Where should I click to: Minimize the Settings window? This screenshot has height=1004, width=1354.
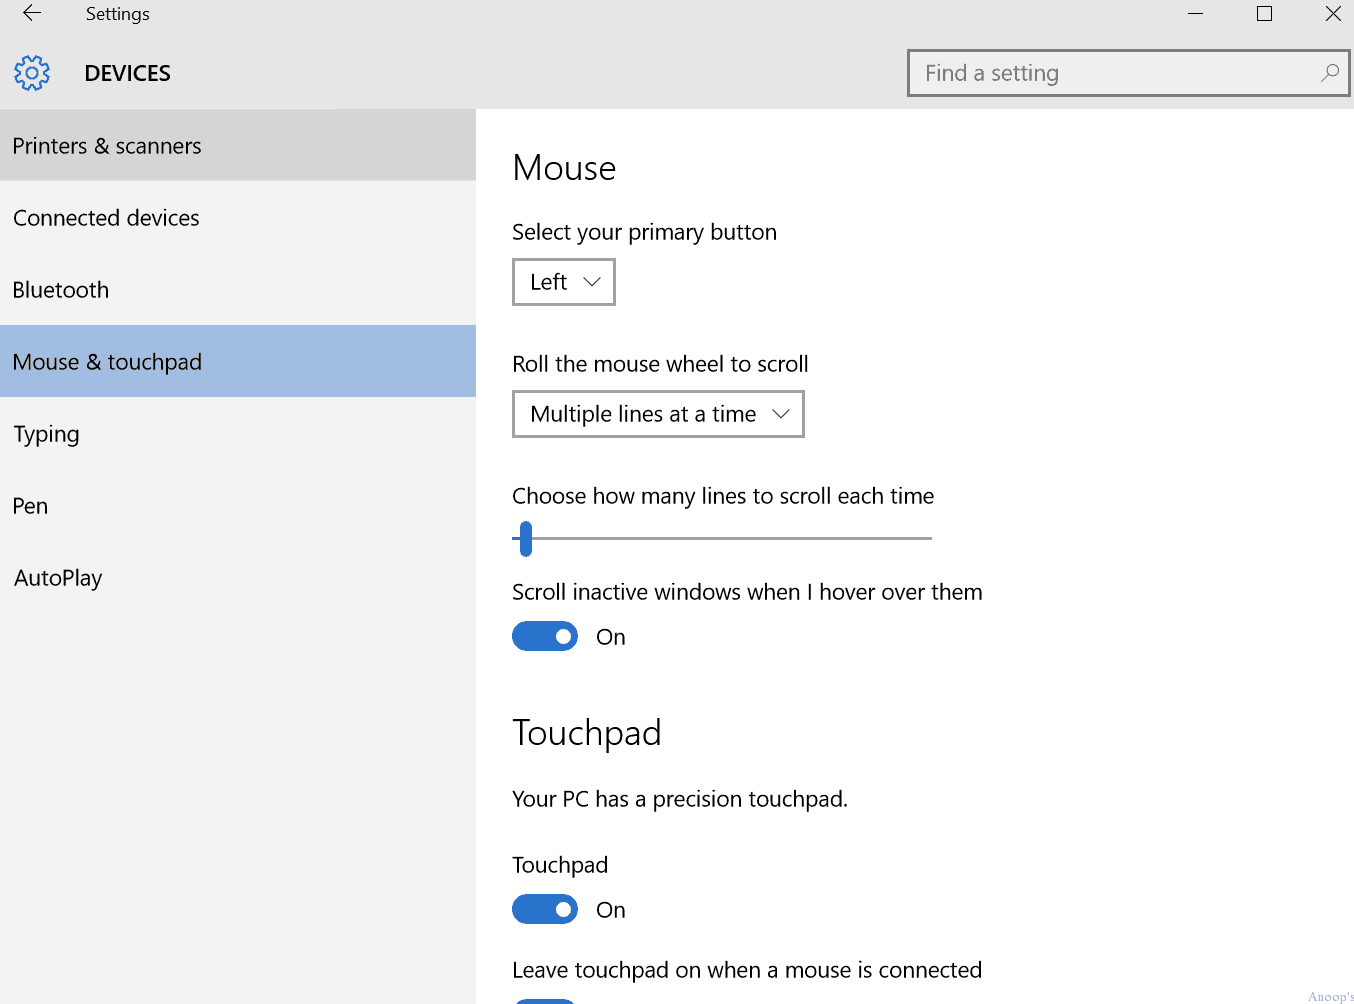tap(1196, 14)
